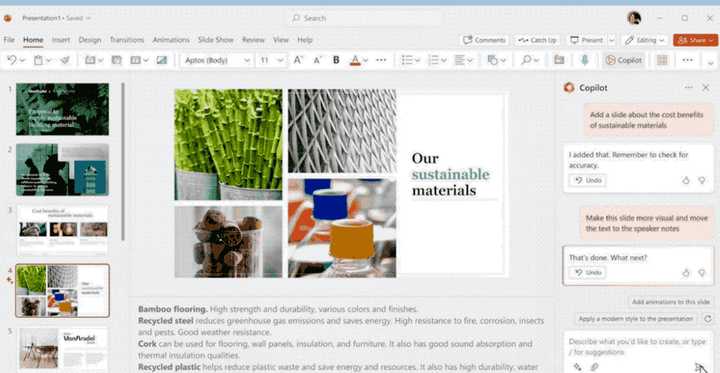The width and height of the screenshot is (720, 373).
Task: Switch to the Transitions tab
Action: pyautogui.click(x=127, y=40)
